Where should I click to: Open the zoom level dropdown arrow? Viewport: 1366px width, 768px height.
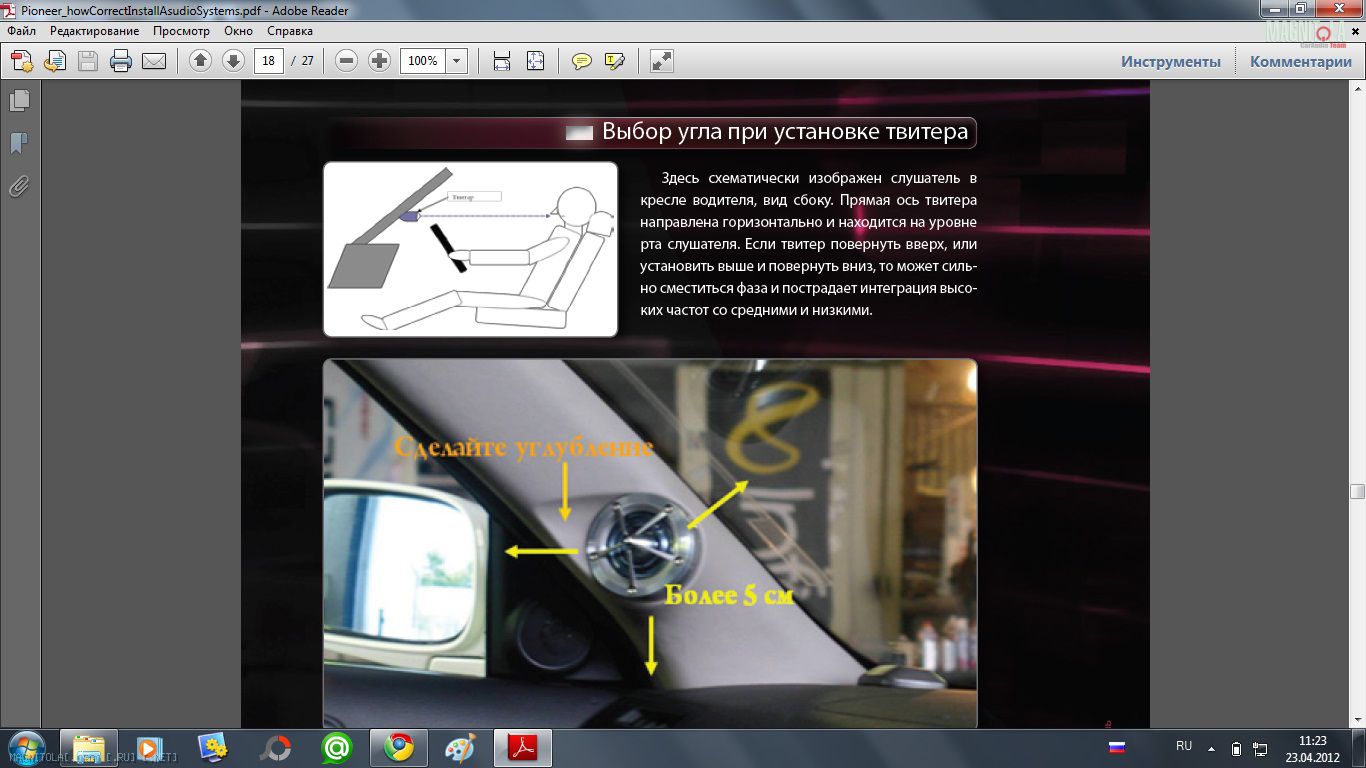pos(457,61)
